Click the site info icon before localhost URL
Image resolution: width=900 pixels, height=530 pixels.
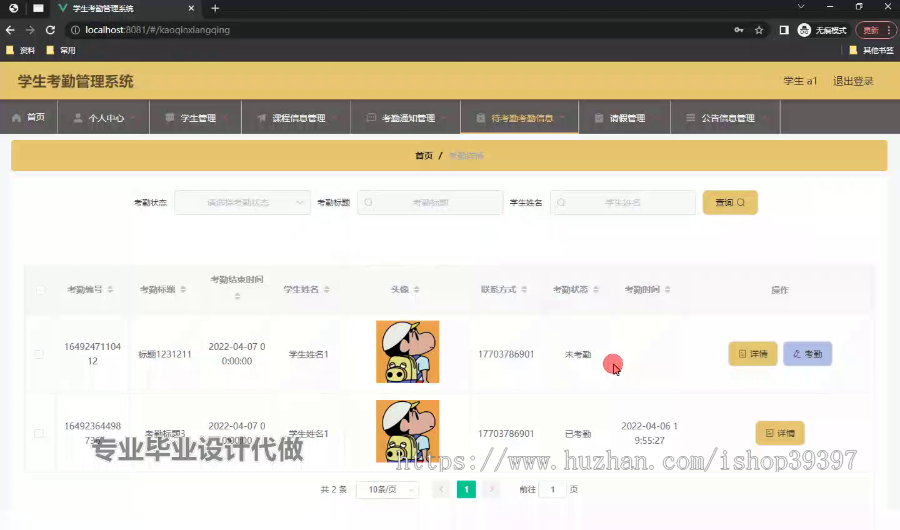pyautogui.click(x=75, y=30)
